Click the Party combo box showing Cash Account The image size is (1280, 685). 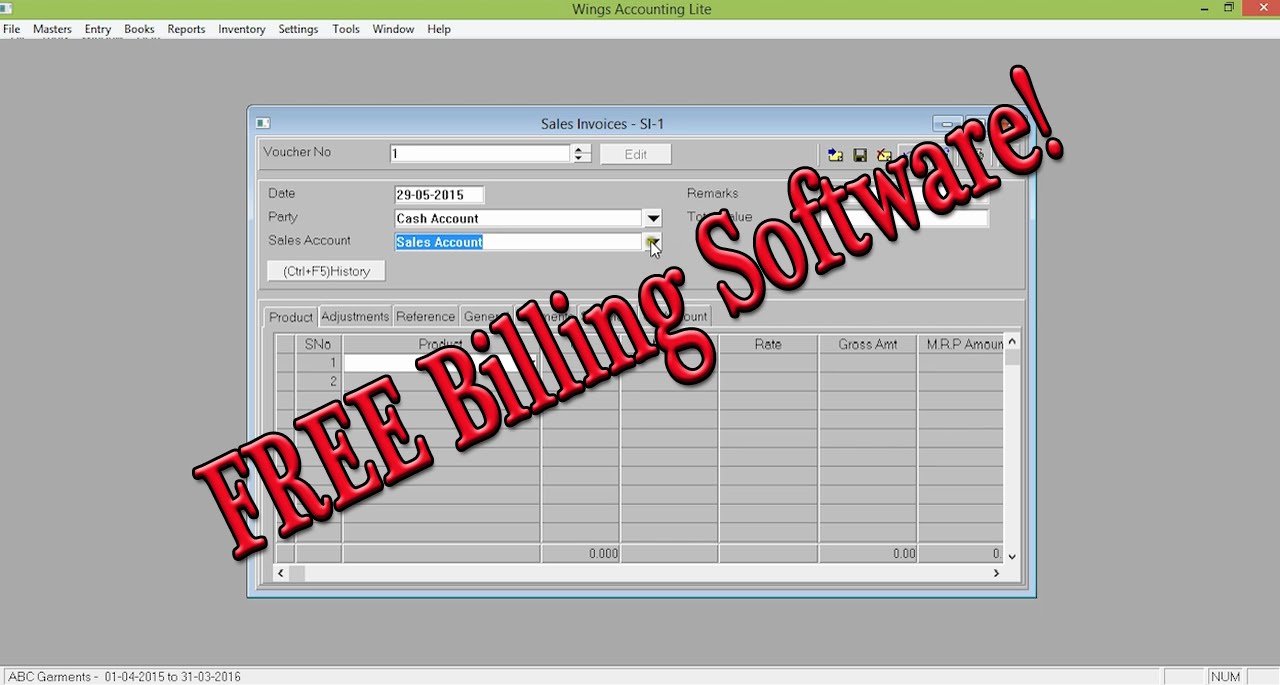tap(519, 218)
